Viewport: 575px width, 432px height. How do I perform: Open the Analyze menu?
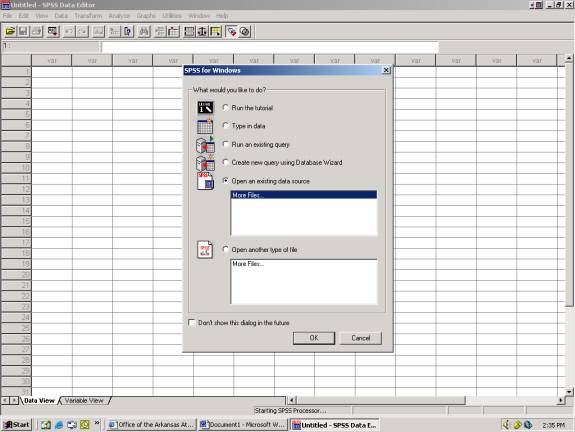(x=119, y=16)
